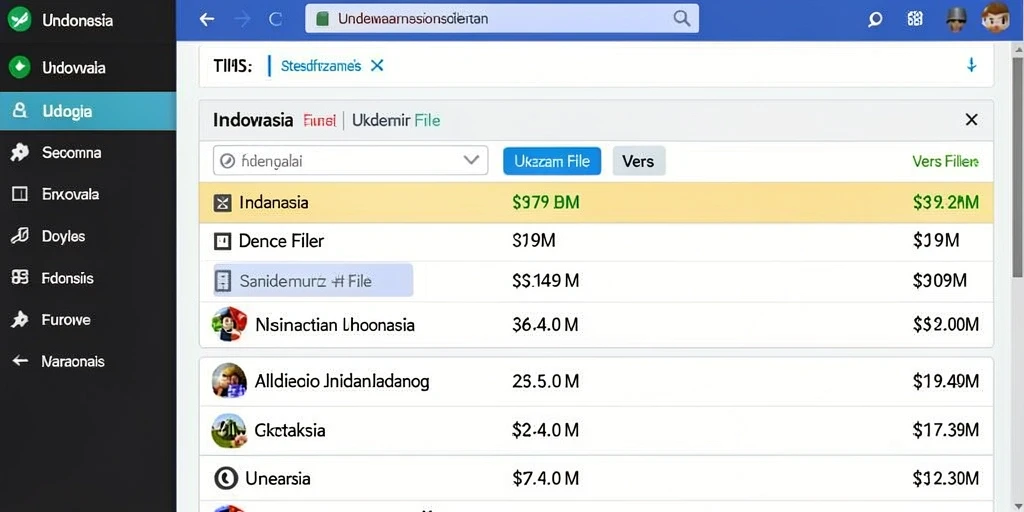The width and height of the screenshot is (1024, 512).
Task: Click the search magnifier in address bar
Action: [681, 19]
